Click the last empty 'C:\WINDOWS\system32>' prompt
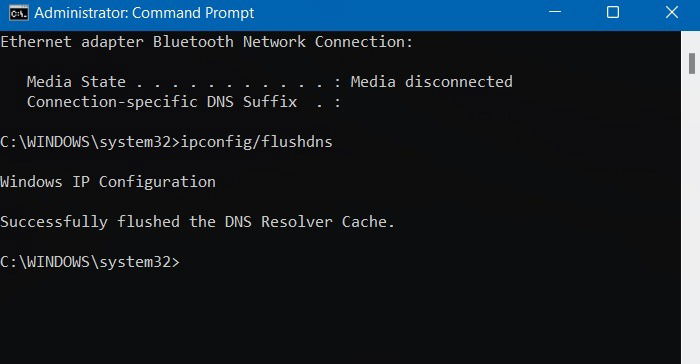 [90, 262]
